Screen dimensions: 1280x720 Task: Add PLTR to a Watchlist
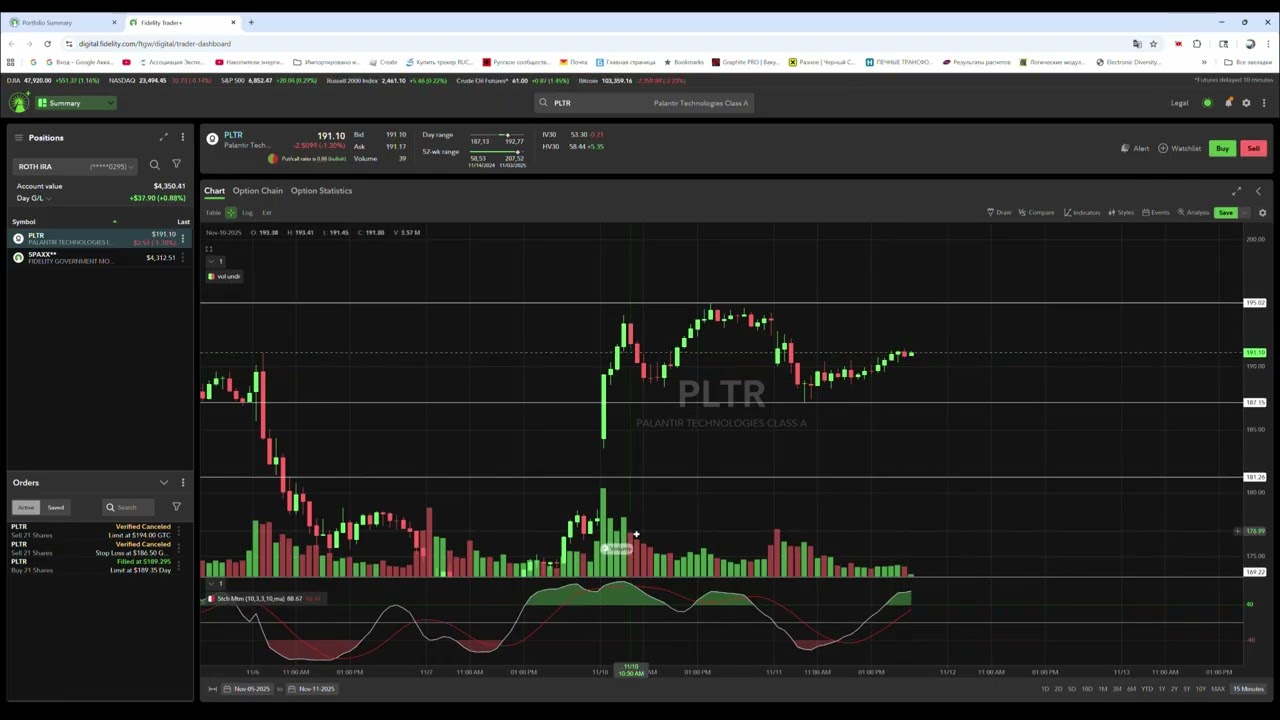1180,149
